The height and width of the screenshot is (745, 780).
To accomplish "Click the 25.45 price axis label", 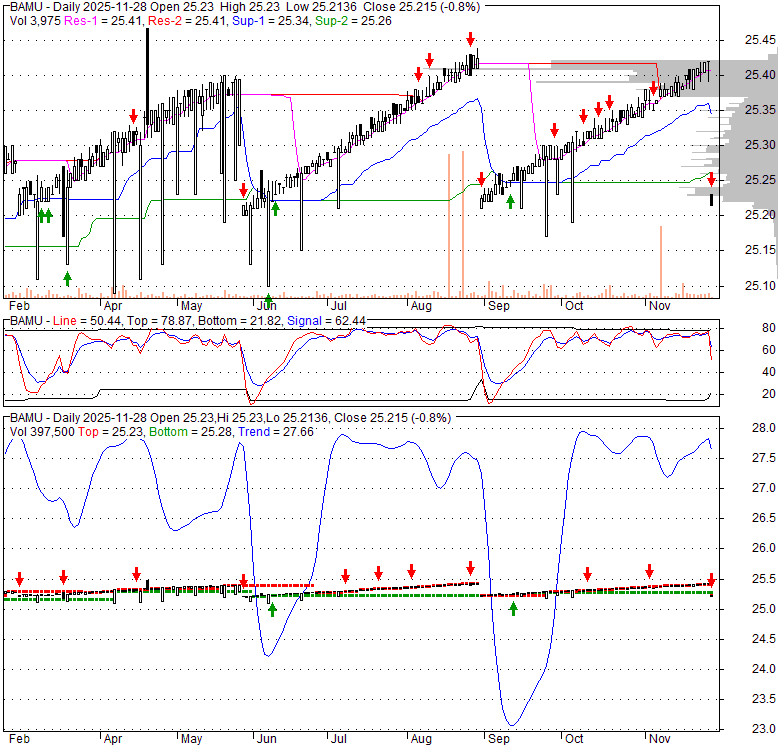I will point(760,40).
